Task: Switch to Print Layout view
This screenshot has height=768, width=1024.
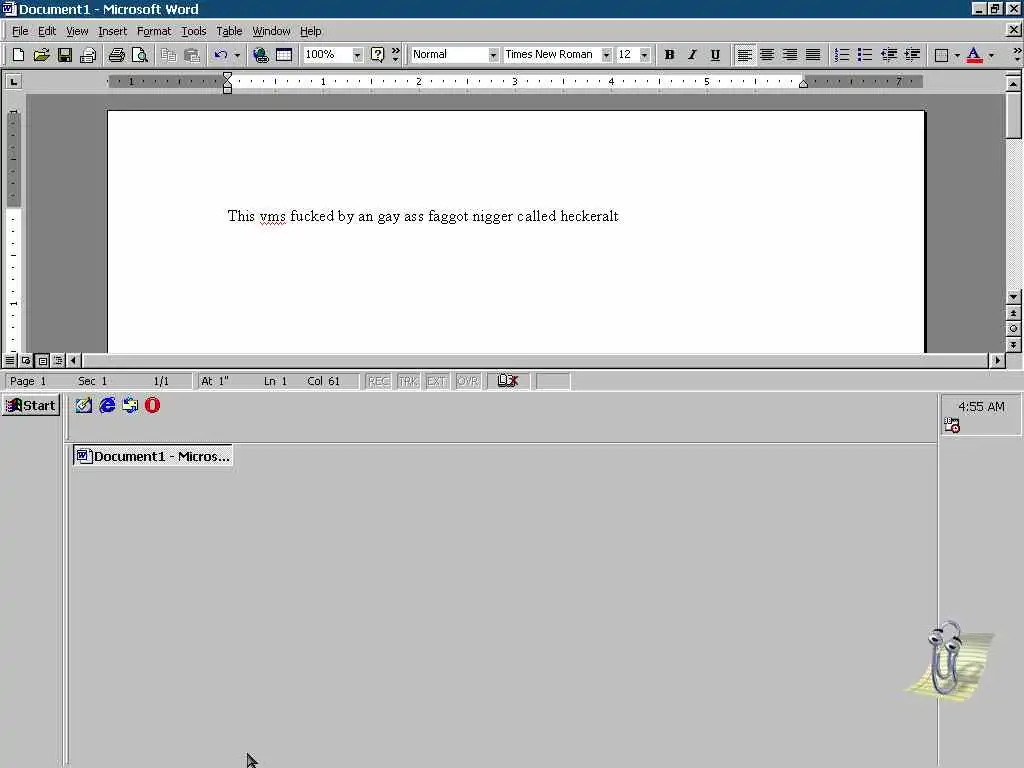Action: [x=42, y=360]
